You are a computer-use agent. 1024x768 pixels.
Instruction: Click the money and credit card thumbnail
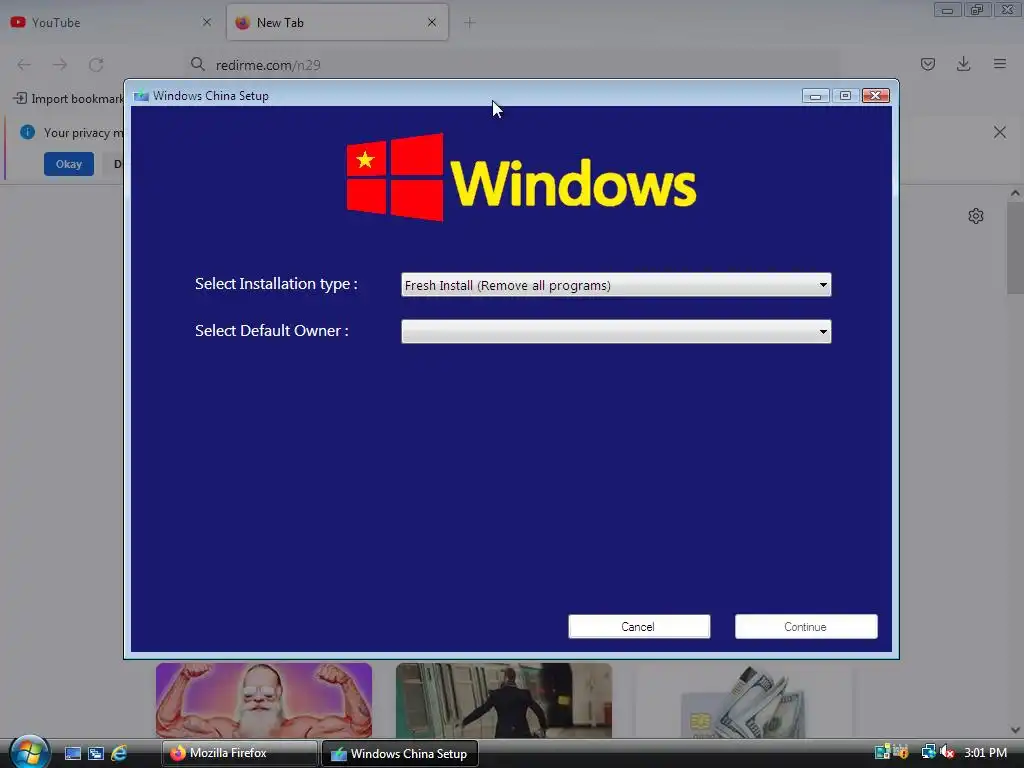point(743,700)
